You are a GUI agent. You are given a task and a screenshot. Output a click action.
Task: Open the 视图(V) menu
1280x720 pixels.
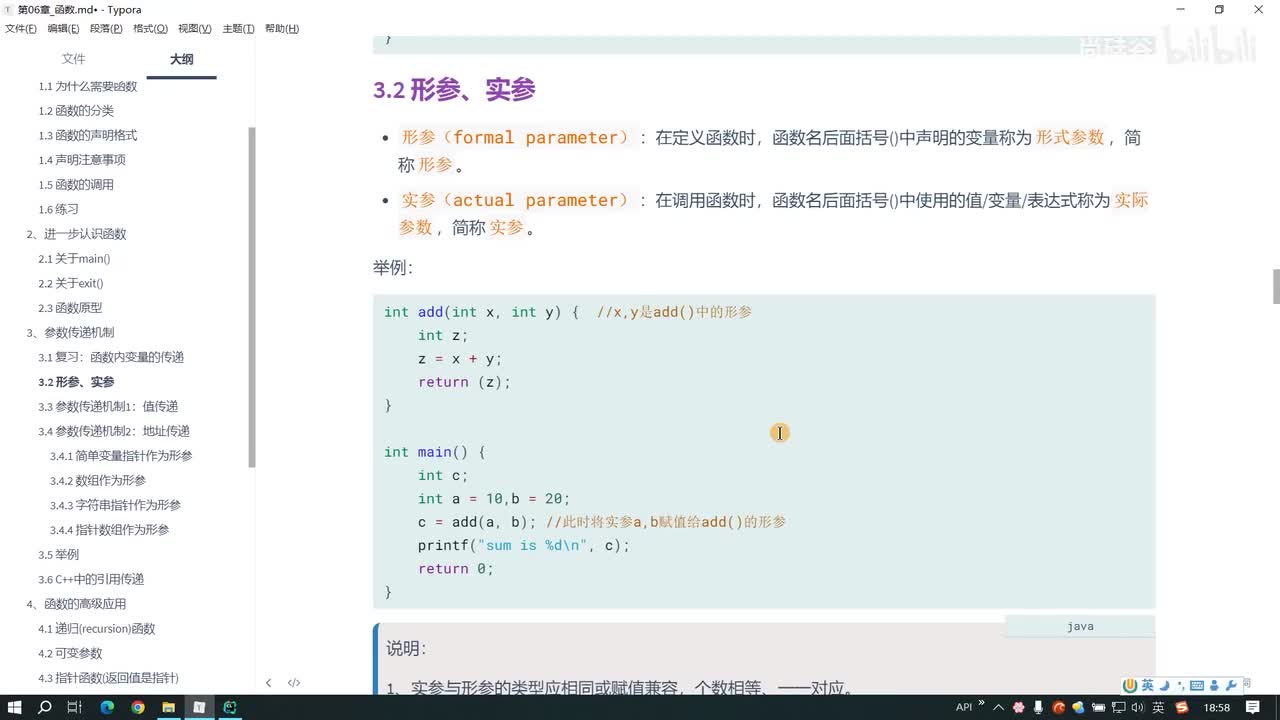(194, 29)
